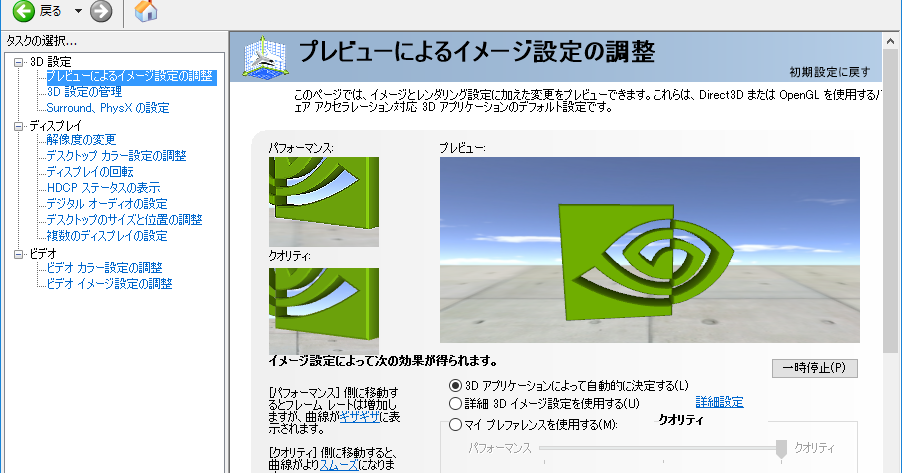902x473 pixels.
Task: Click the パフォーマンス sample thumbnail
Action: [324, 202]
